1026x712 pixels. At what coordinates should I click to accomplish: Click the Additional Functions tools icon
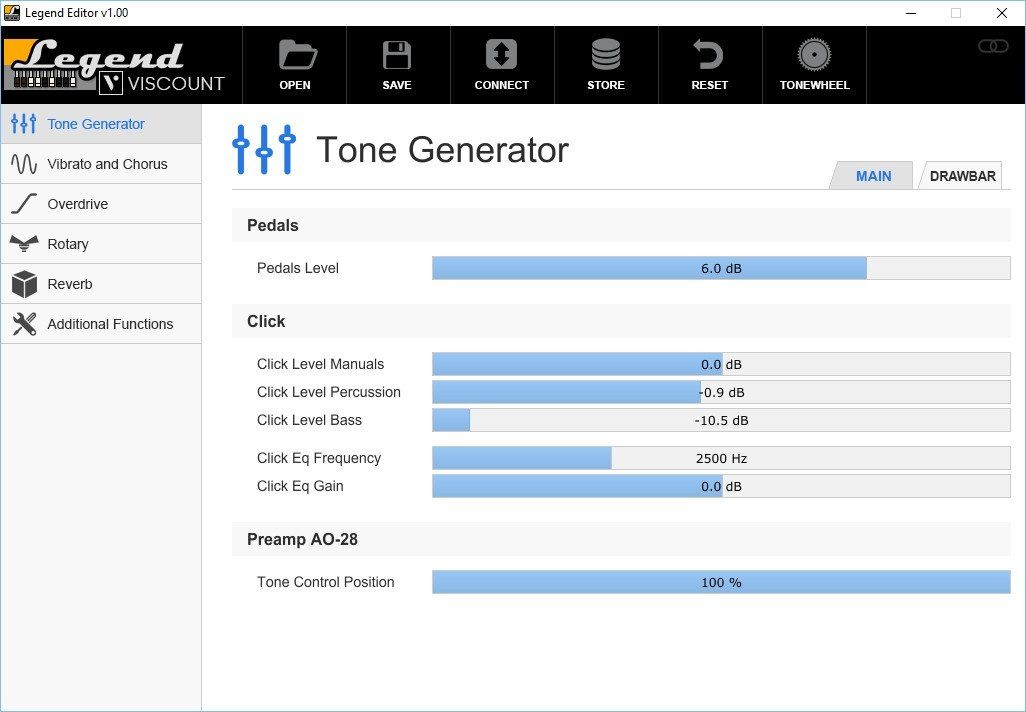coord(24,324)
